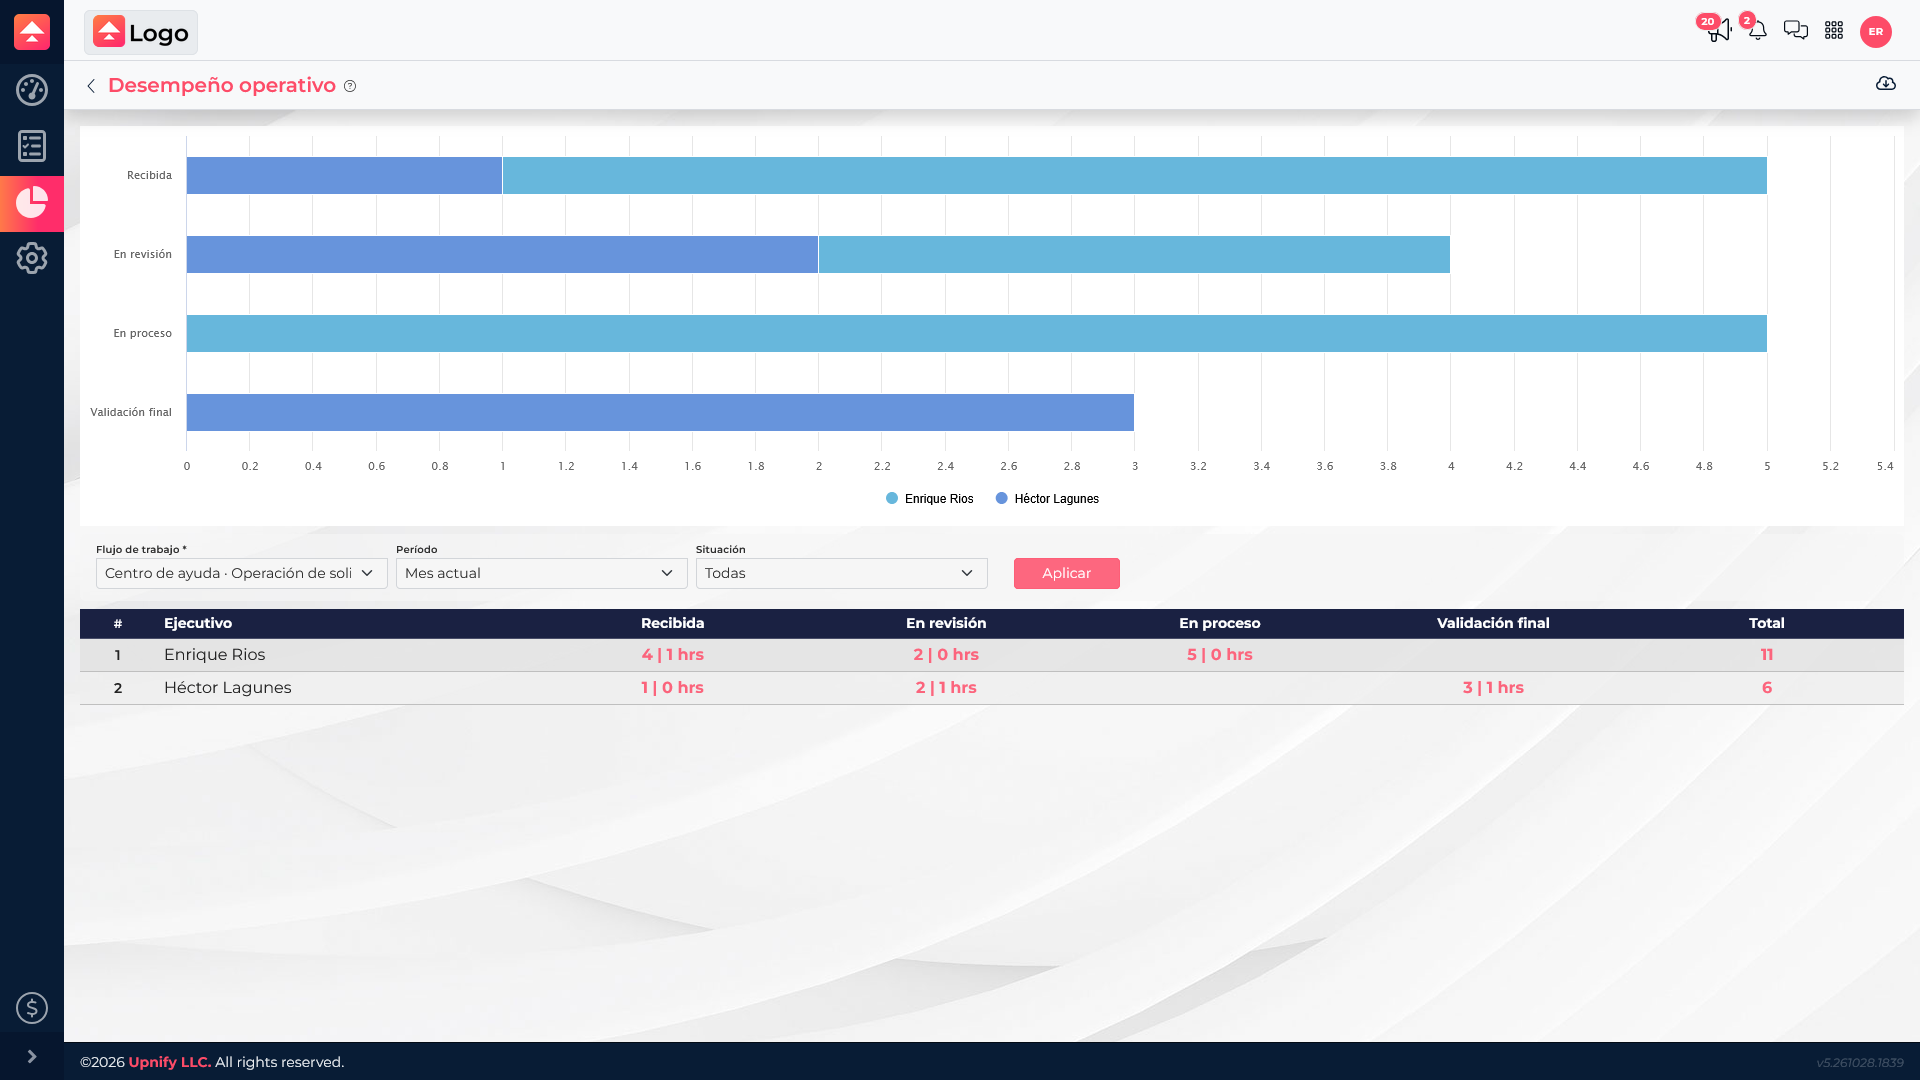Click the Aplicar button
The height and width of the screenshot is (1080, 1920).
click(x=1067, y=573)
